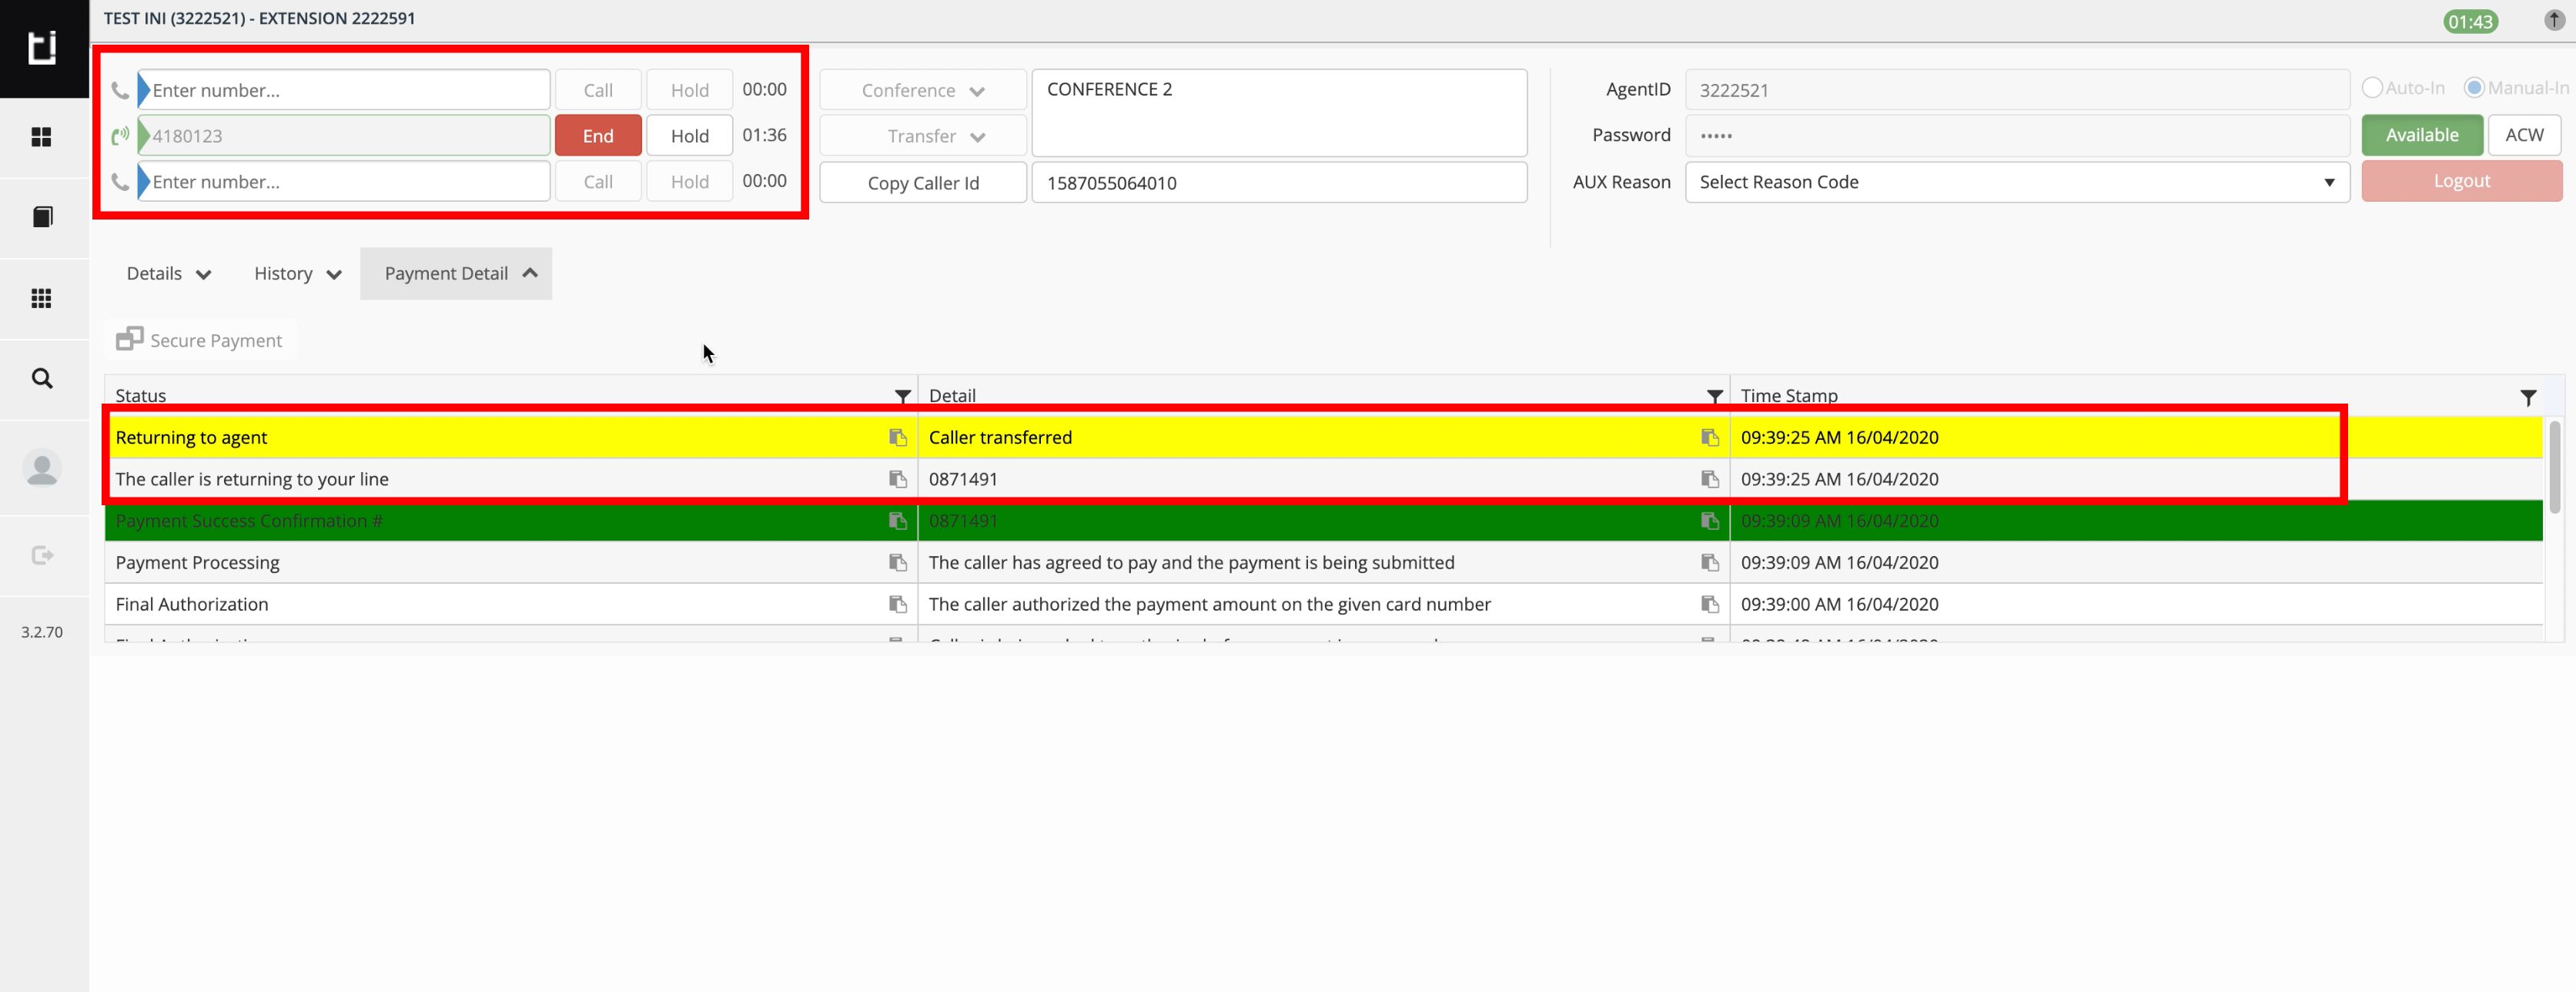This screenshot has width=2576, height=992.
Task: Click the 3.2.70 version label
Action: (x=42, y=632)
